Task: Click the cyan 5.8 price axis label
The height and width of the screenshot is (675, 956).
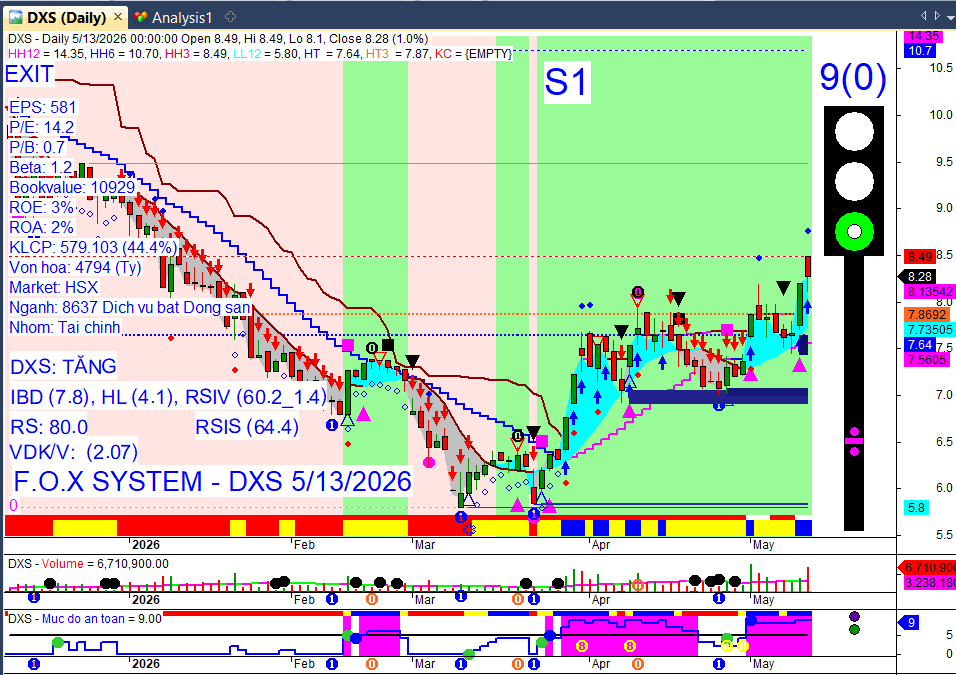Action: 916,507
